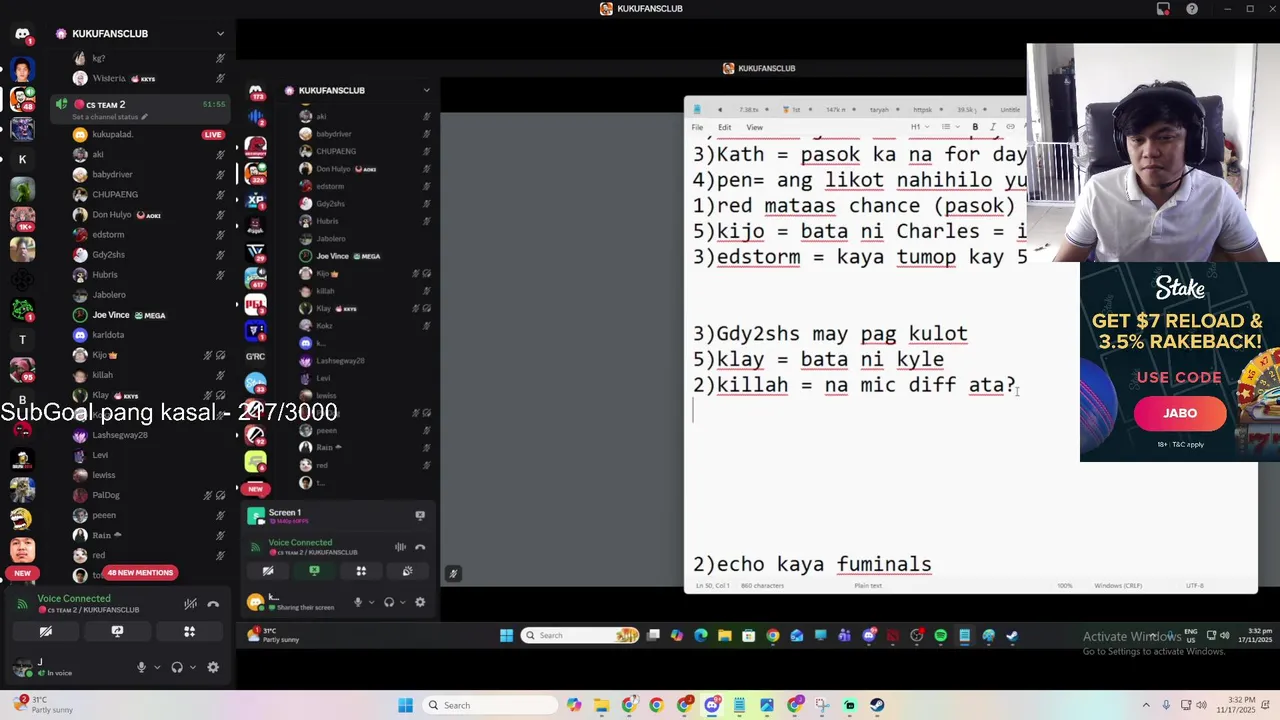Open Notepad icon on taskbar

click(739, 705)
